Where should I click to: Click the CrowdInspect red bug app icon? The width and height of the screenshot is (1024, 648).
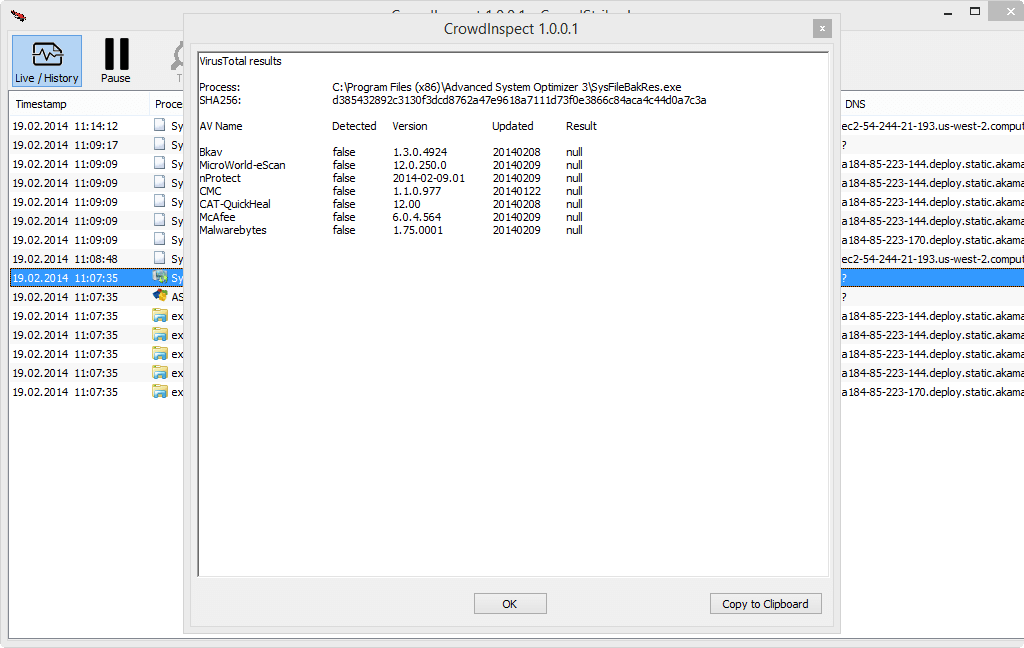click(x=18, y=15)
